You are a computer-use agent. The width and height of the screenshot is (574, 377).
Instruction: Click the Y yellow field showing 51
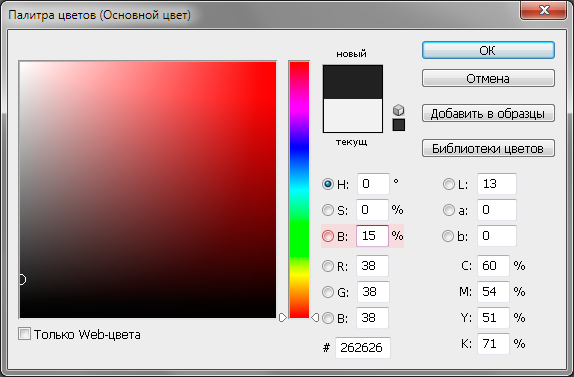pos(493,318)
